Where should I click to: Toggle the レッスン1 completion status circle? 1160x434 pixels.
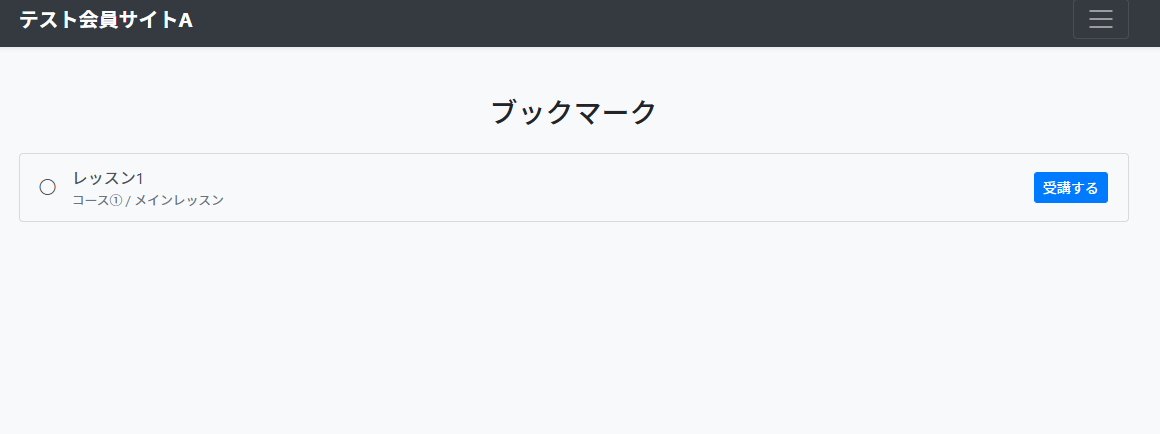coord(47,187)
